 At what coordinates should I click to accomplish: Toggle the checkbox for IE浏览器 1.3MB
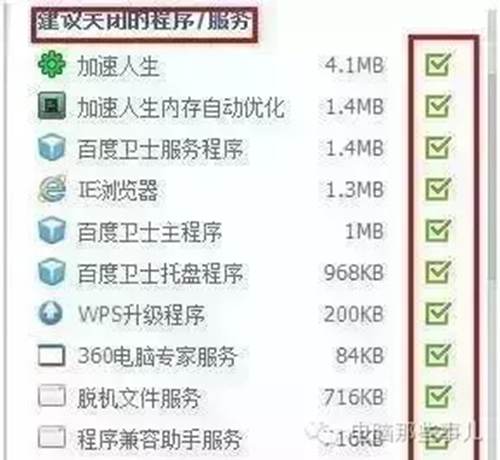438,189
